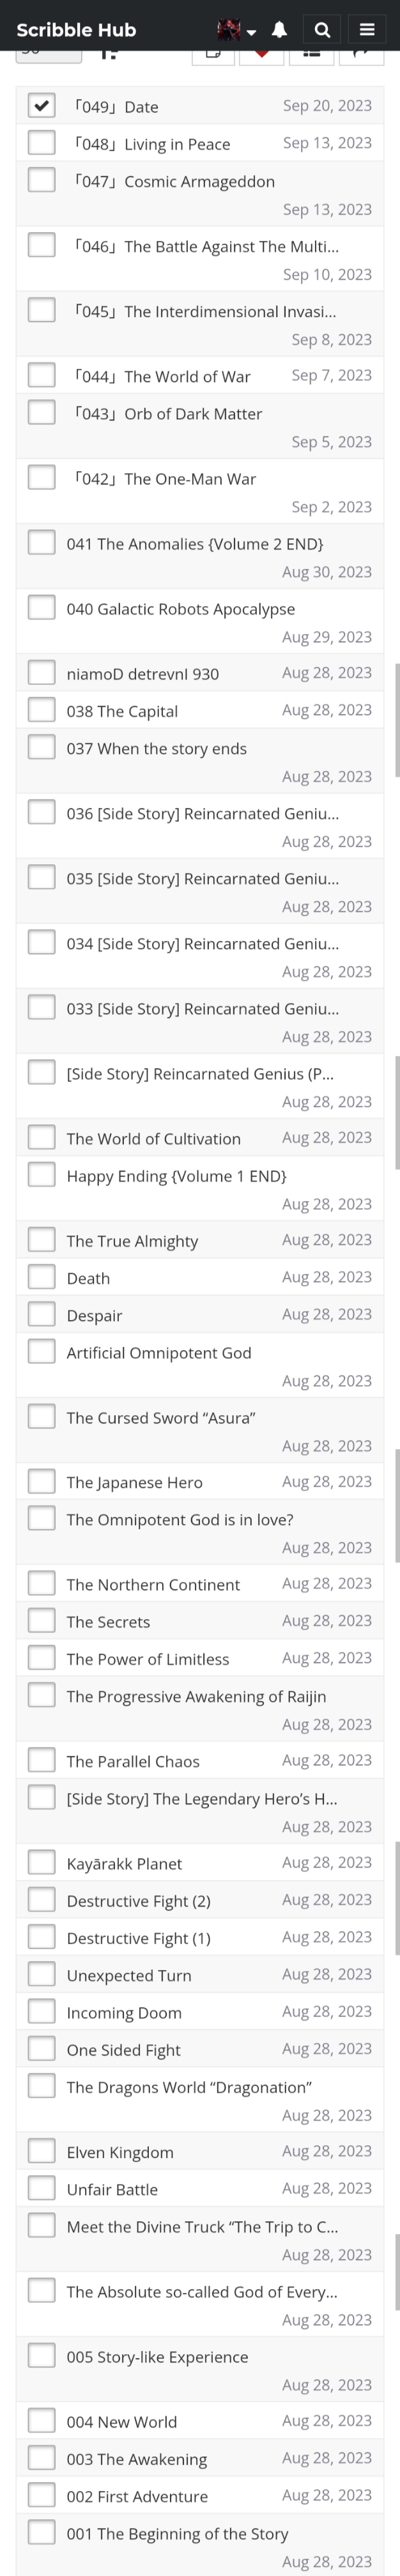This screenshot has height=2576, width=400.
Task: Click the share arrow icon
Action: click(361, 53)
